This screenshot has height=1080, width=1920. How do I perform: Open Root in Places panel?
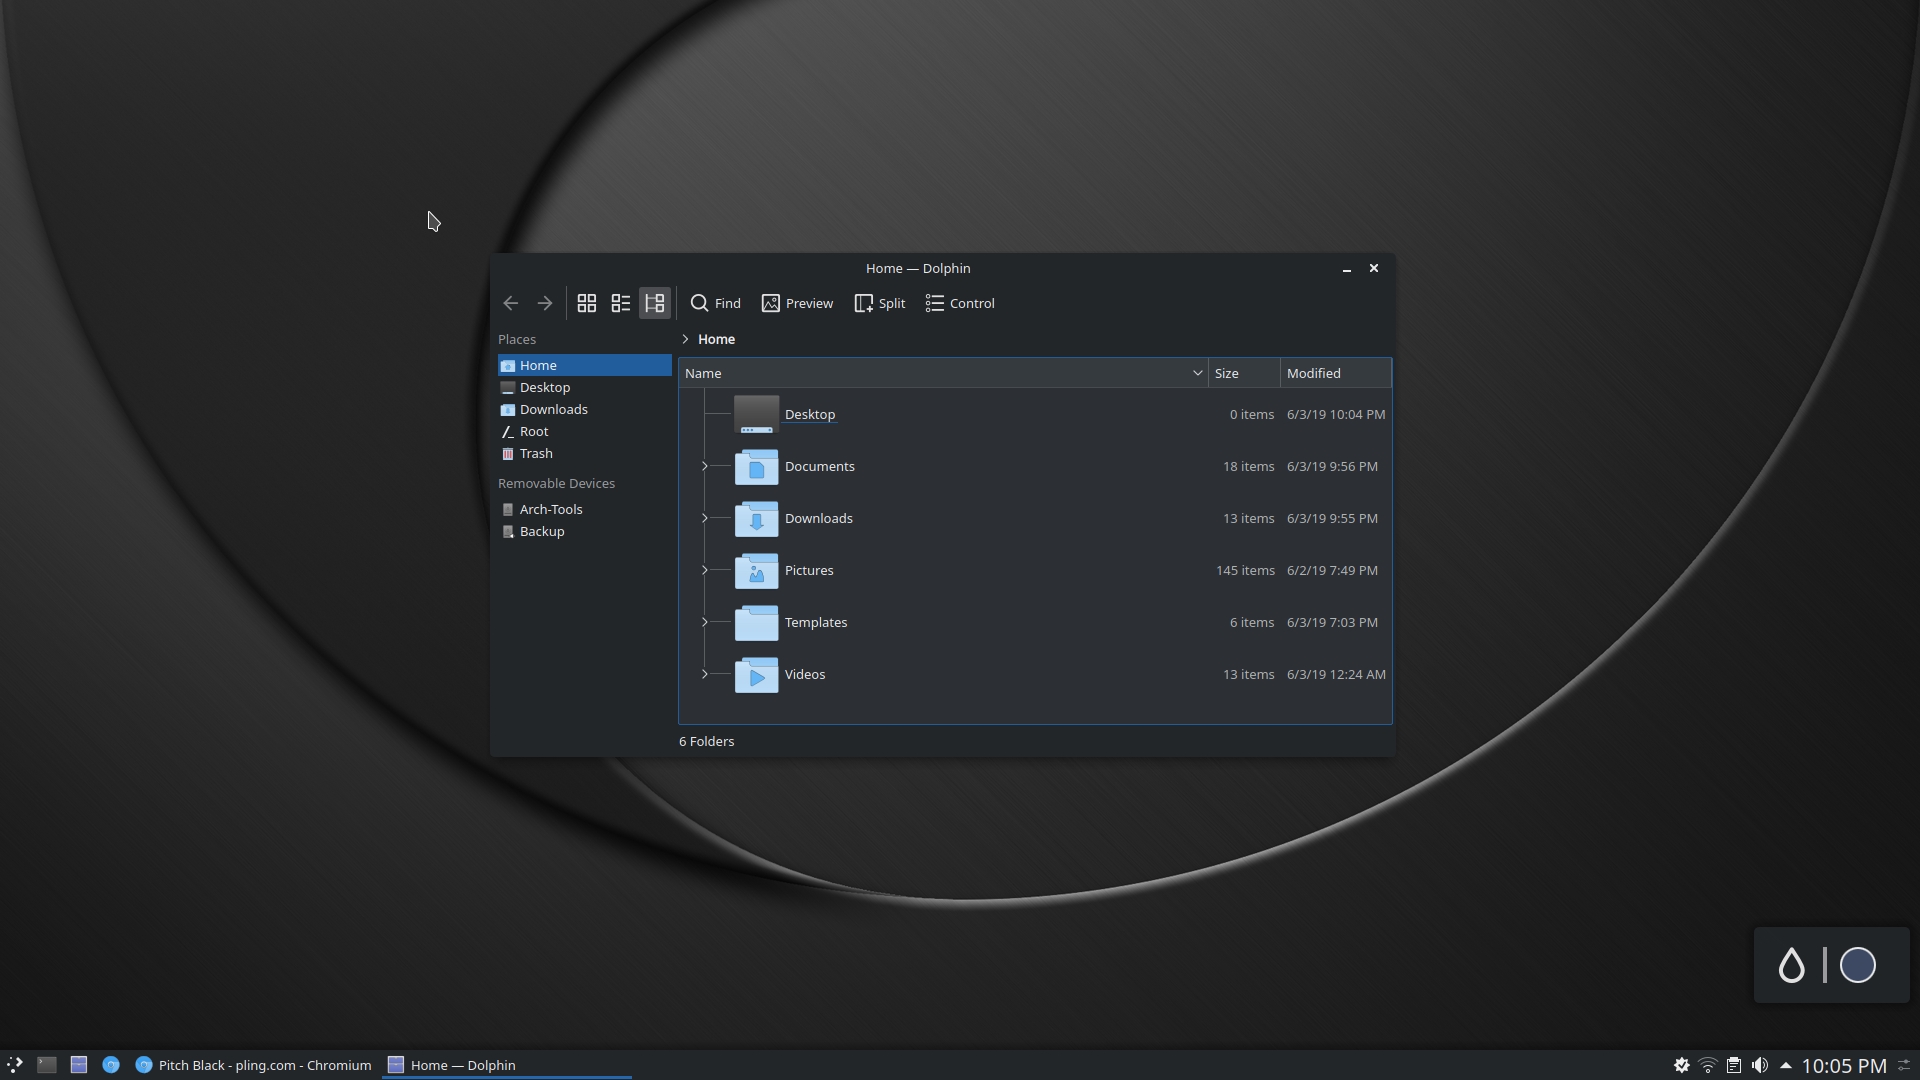coord(585,431)
